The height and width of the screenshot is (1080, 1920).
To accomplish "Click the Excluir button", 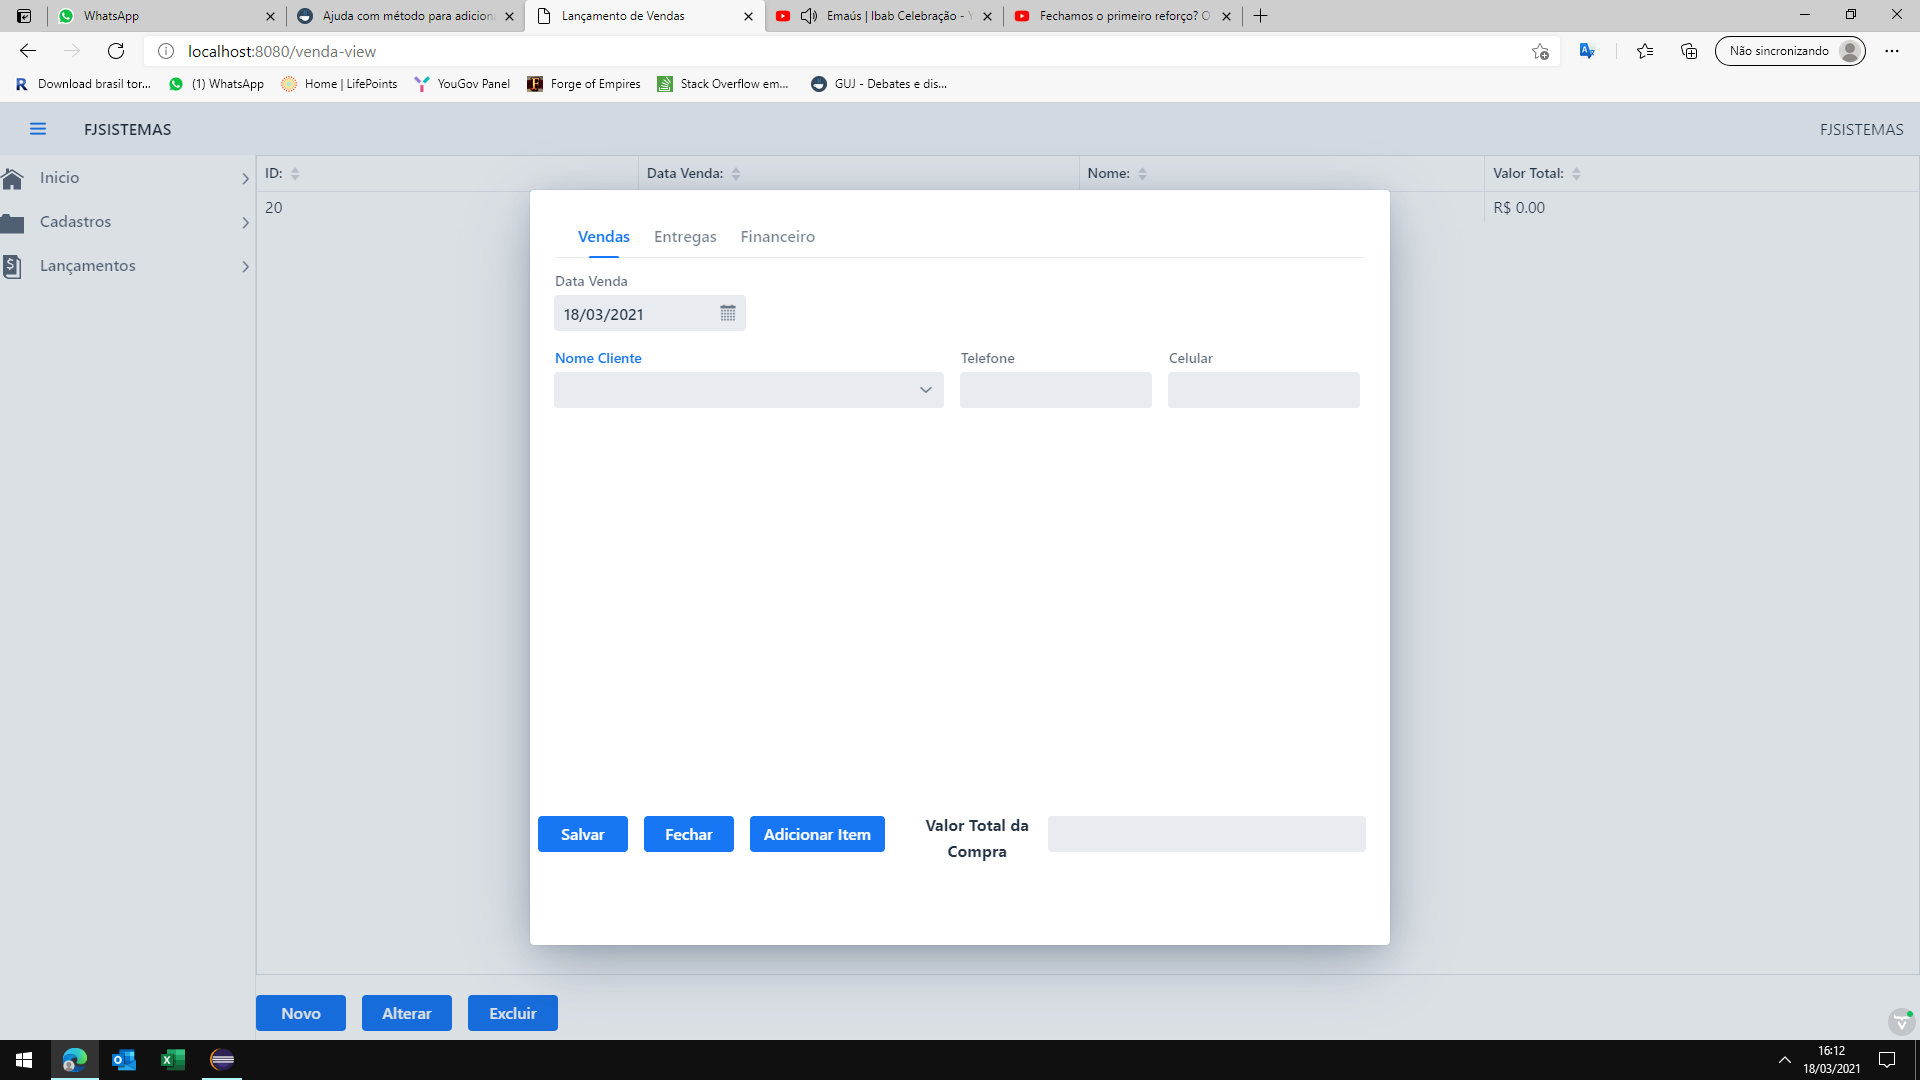I will [513, 1013].
